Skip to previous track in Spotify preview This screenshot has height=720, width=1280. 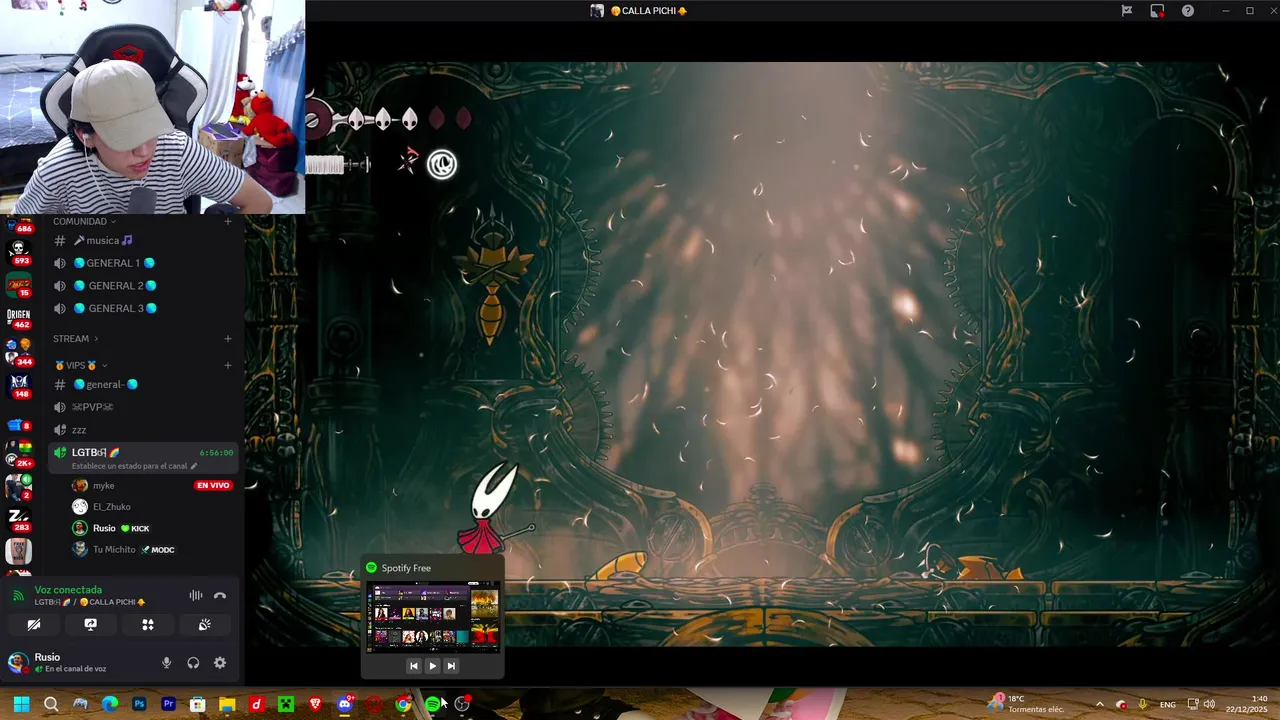click(x=414, y=666)
